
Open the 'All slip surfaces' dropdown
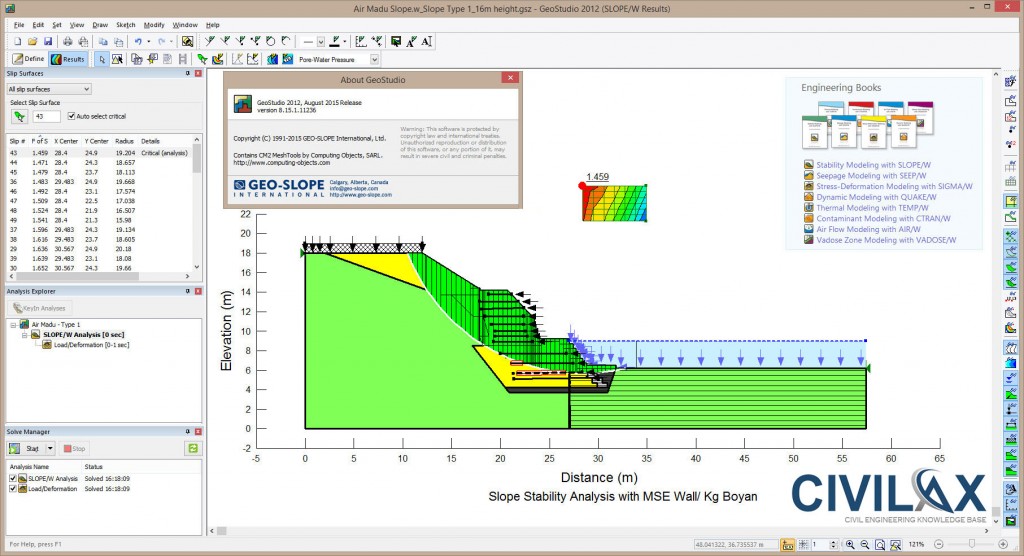(49, 89)
